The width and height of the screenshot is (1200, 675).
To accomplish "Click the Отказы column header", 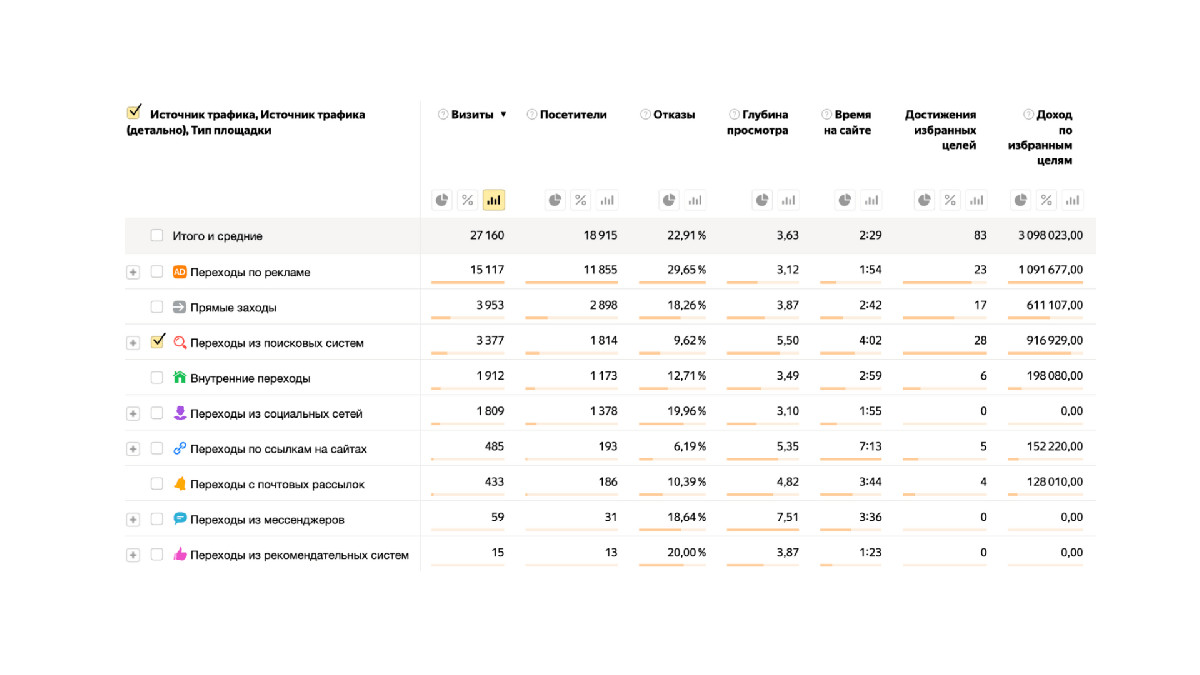I will pyautogui.click(x=674, y=115).
